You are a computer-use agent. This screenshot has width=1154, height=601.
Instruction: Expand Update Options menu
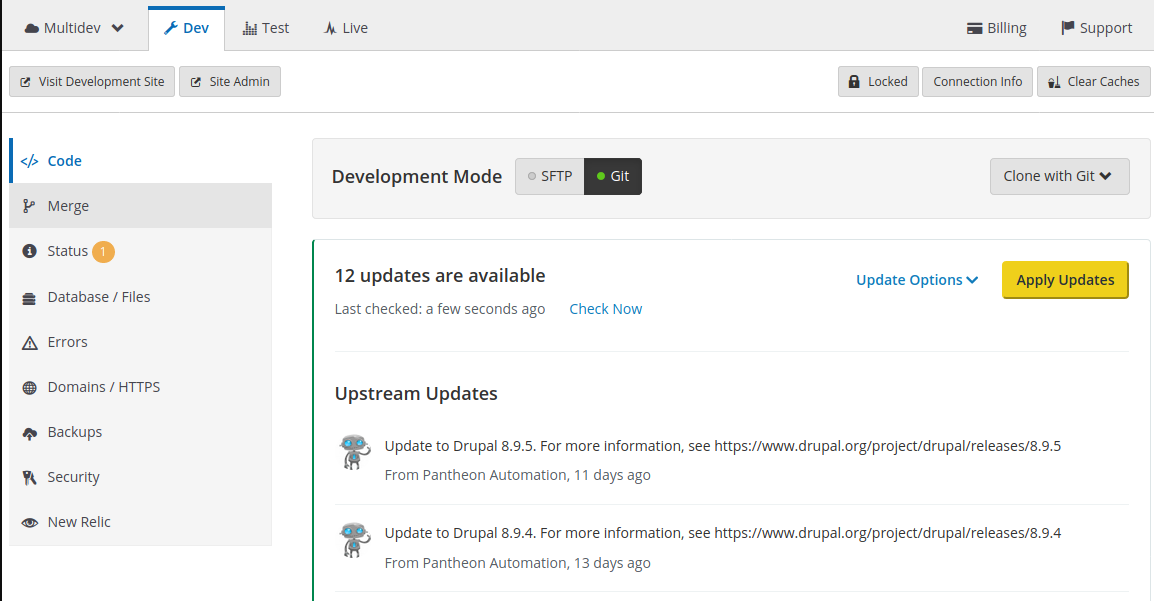[x=917, y=280]
